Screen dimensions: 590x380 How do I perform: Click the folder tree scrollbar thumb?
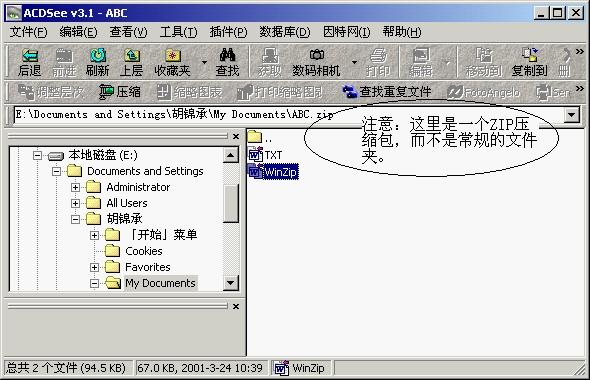click(231, 203)
